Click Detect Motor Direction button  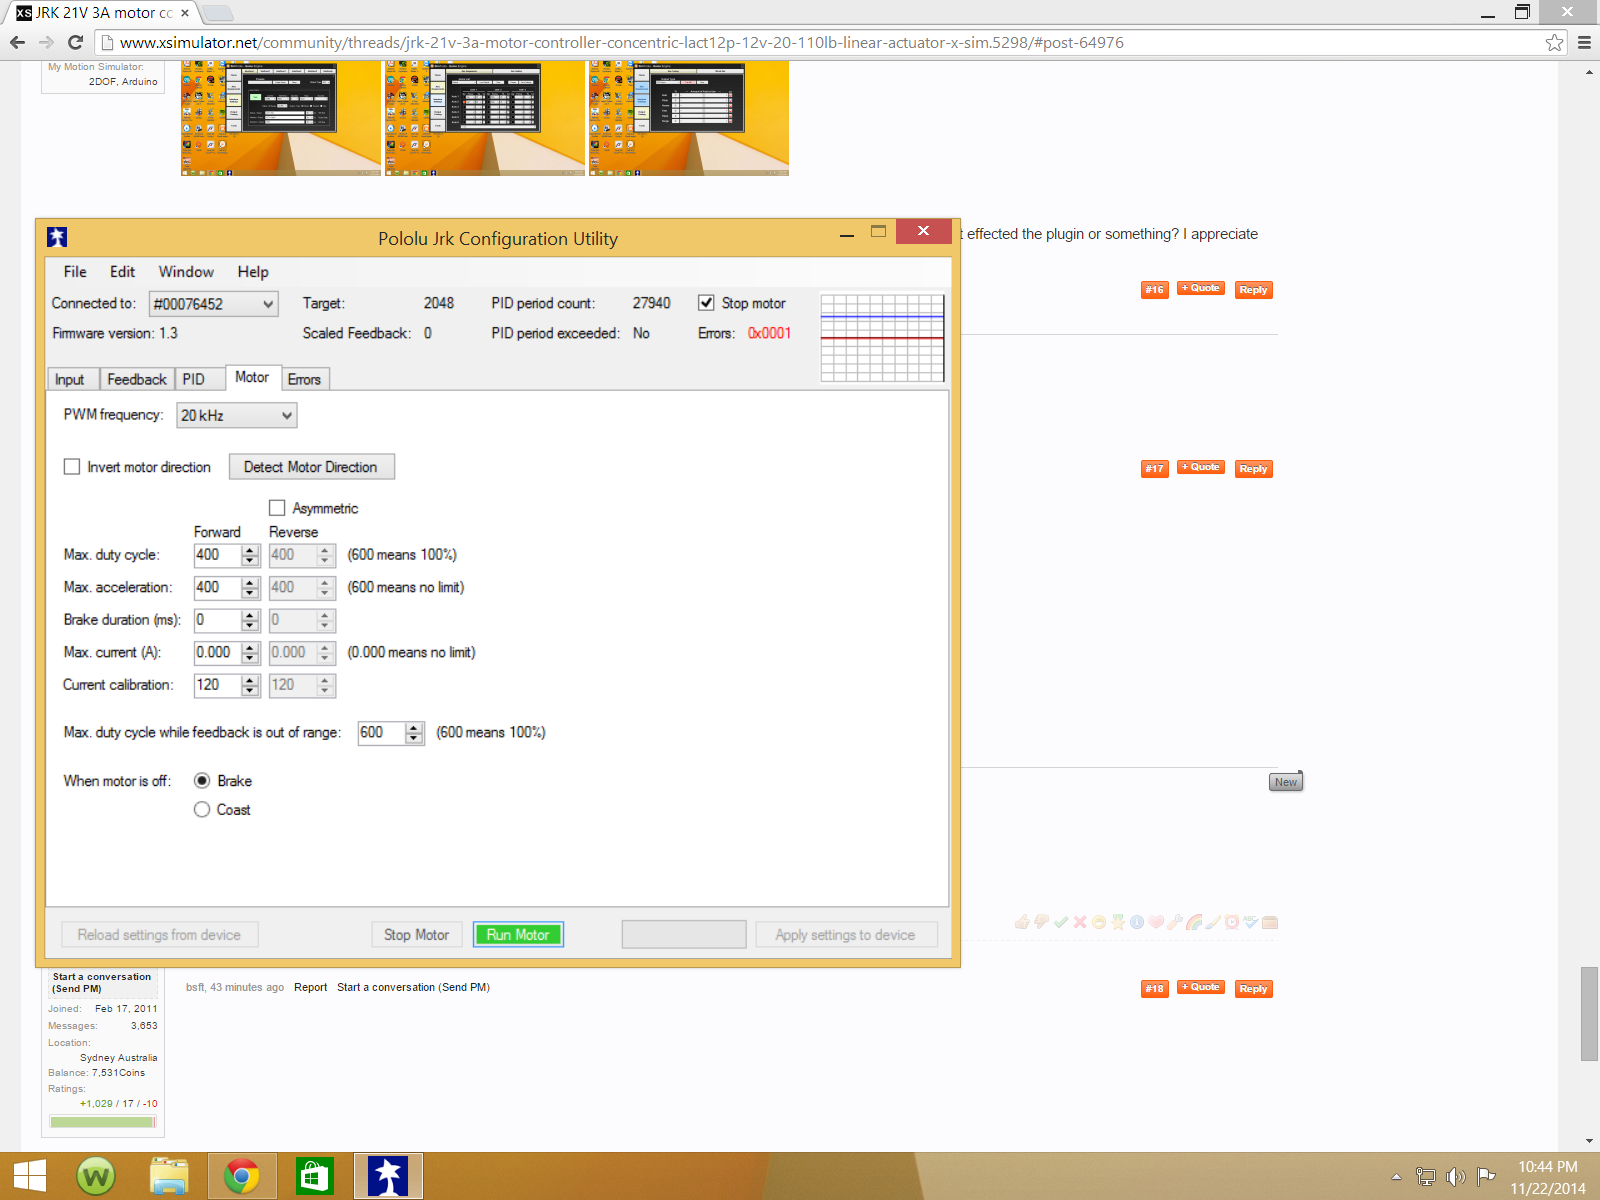pyautogui.click(x=311, y=467)
